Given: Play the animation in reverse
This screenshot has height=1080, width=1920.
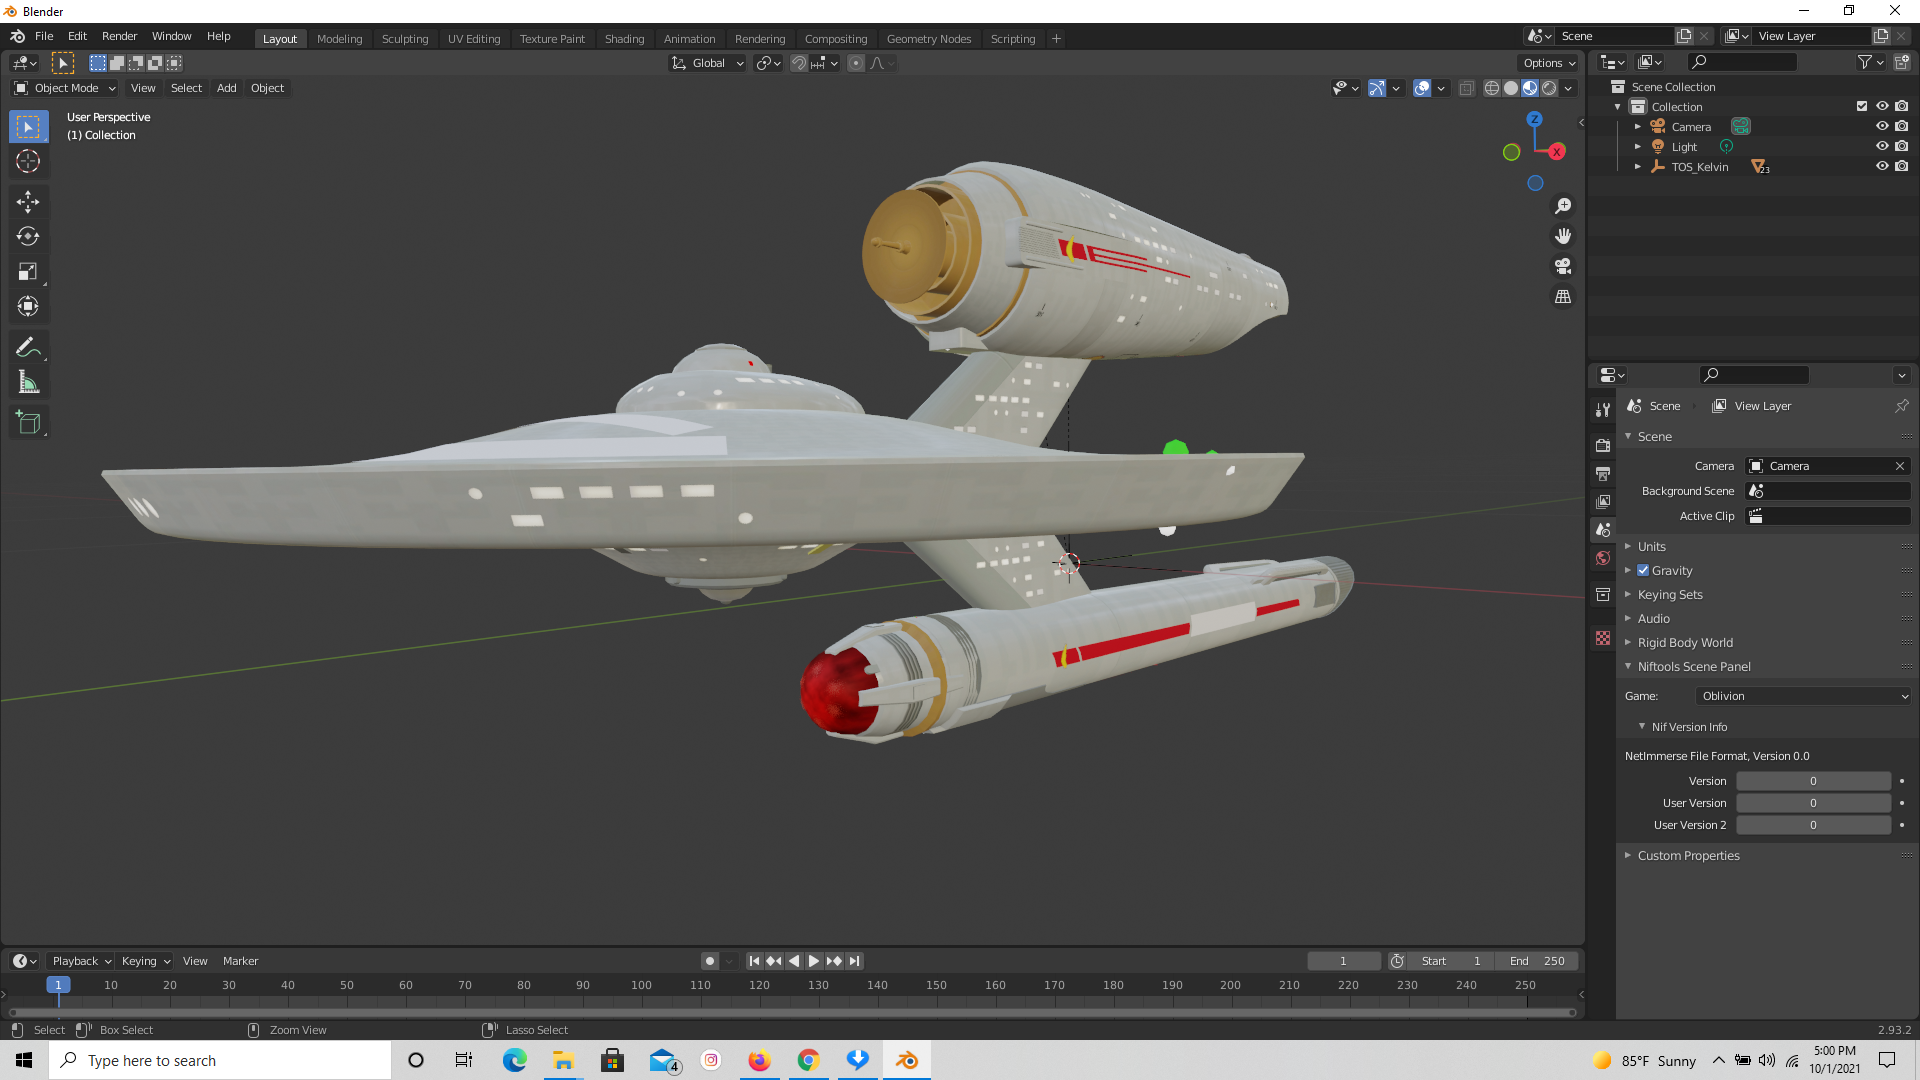Looking at the screenshot, I should click(x=794, y=961).
